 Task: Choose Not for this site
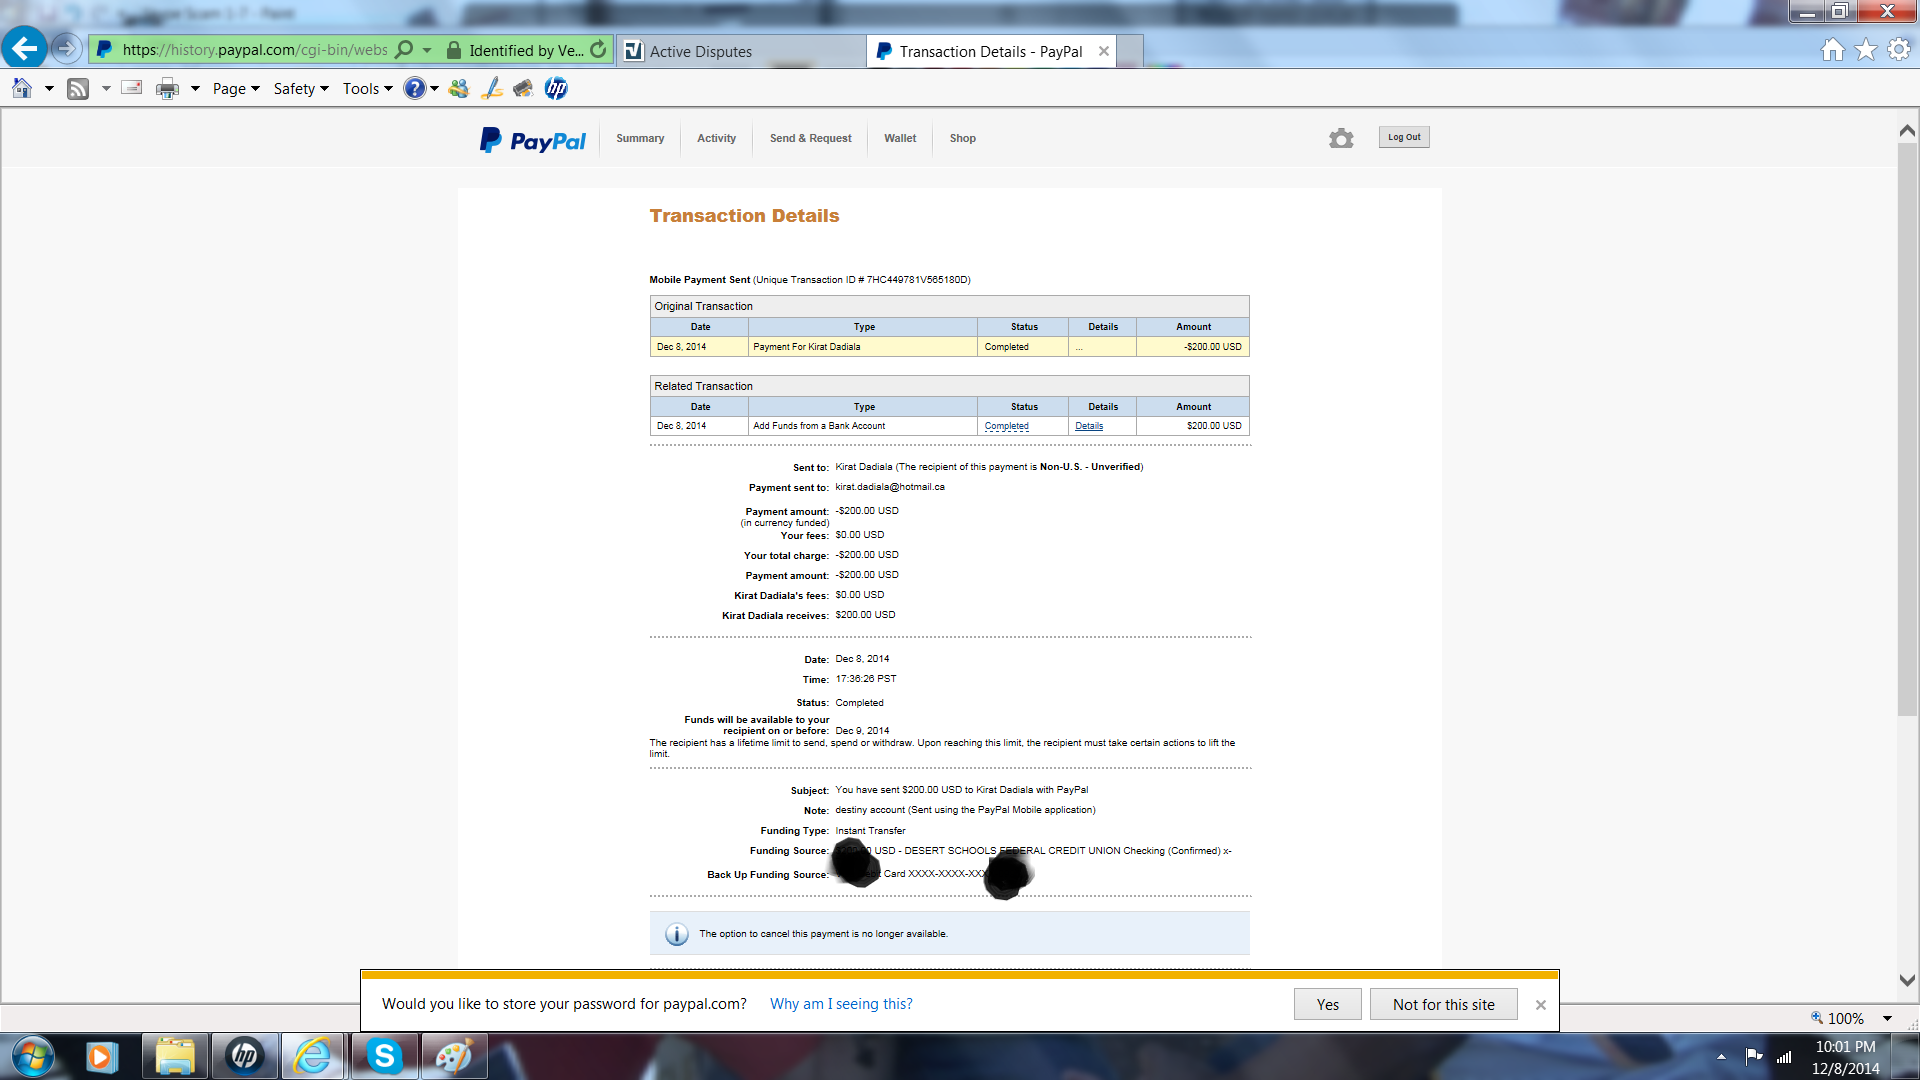1444,1004
